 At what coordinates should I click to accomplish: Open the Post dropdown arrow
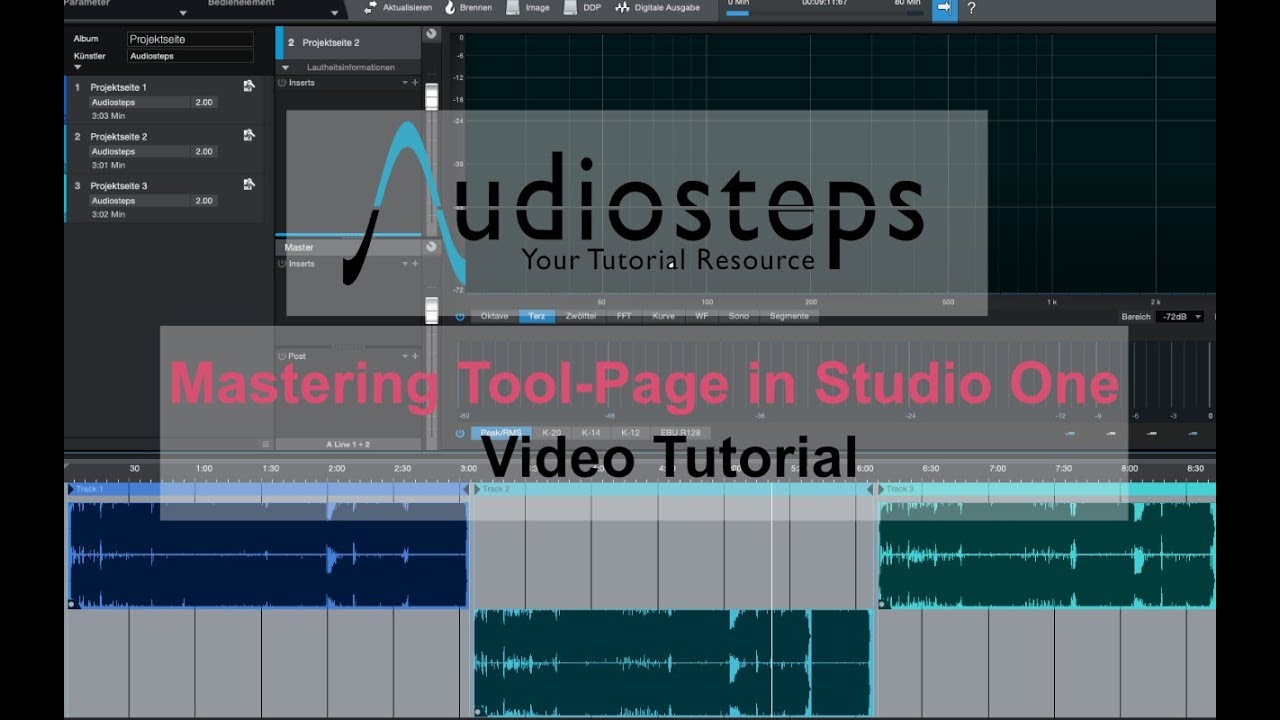point(405,356)
